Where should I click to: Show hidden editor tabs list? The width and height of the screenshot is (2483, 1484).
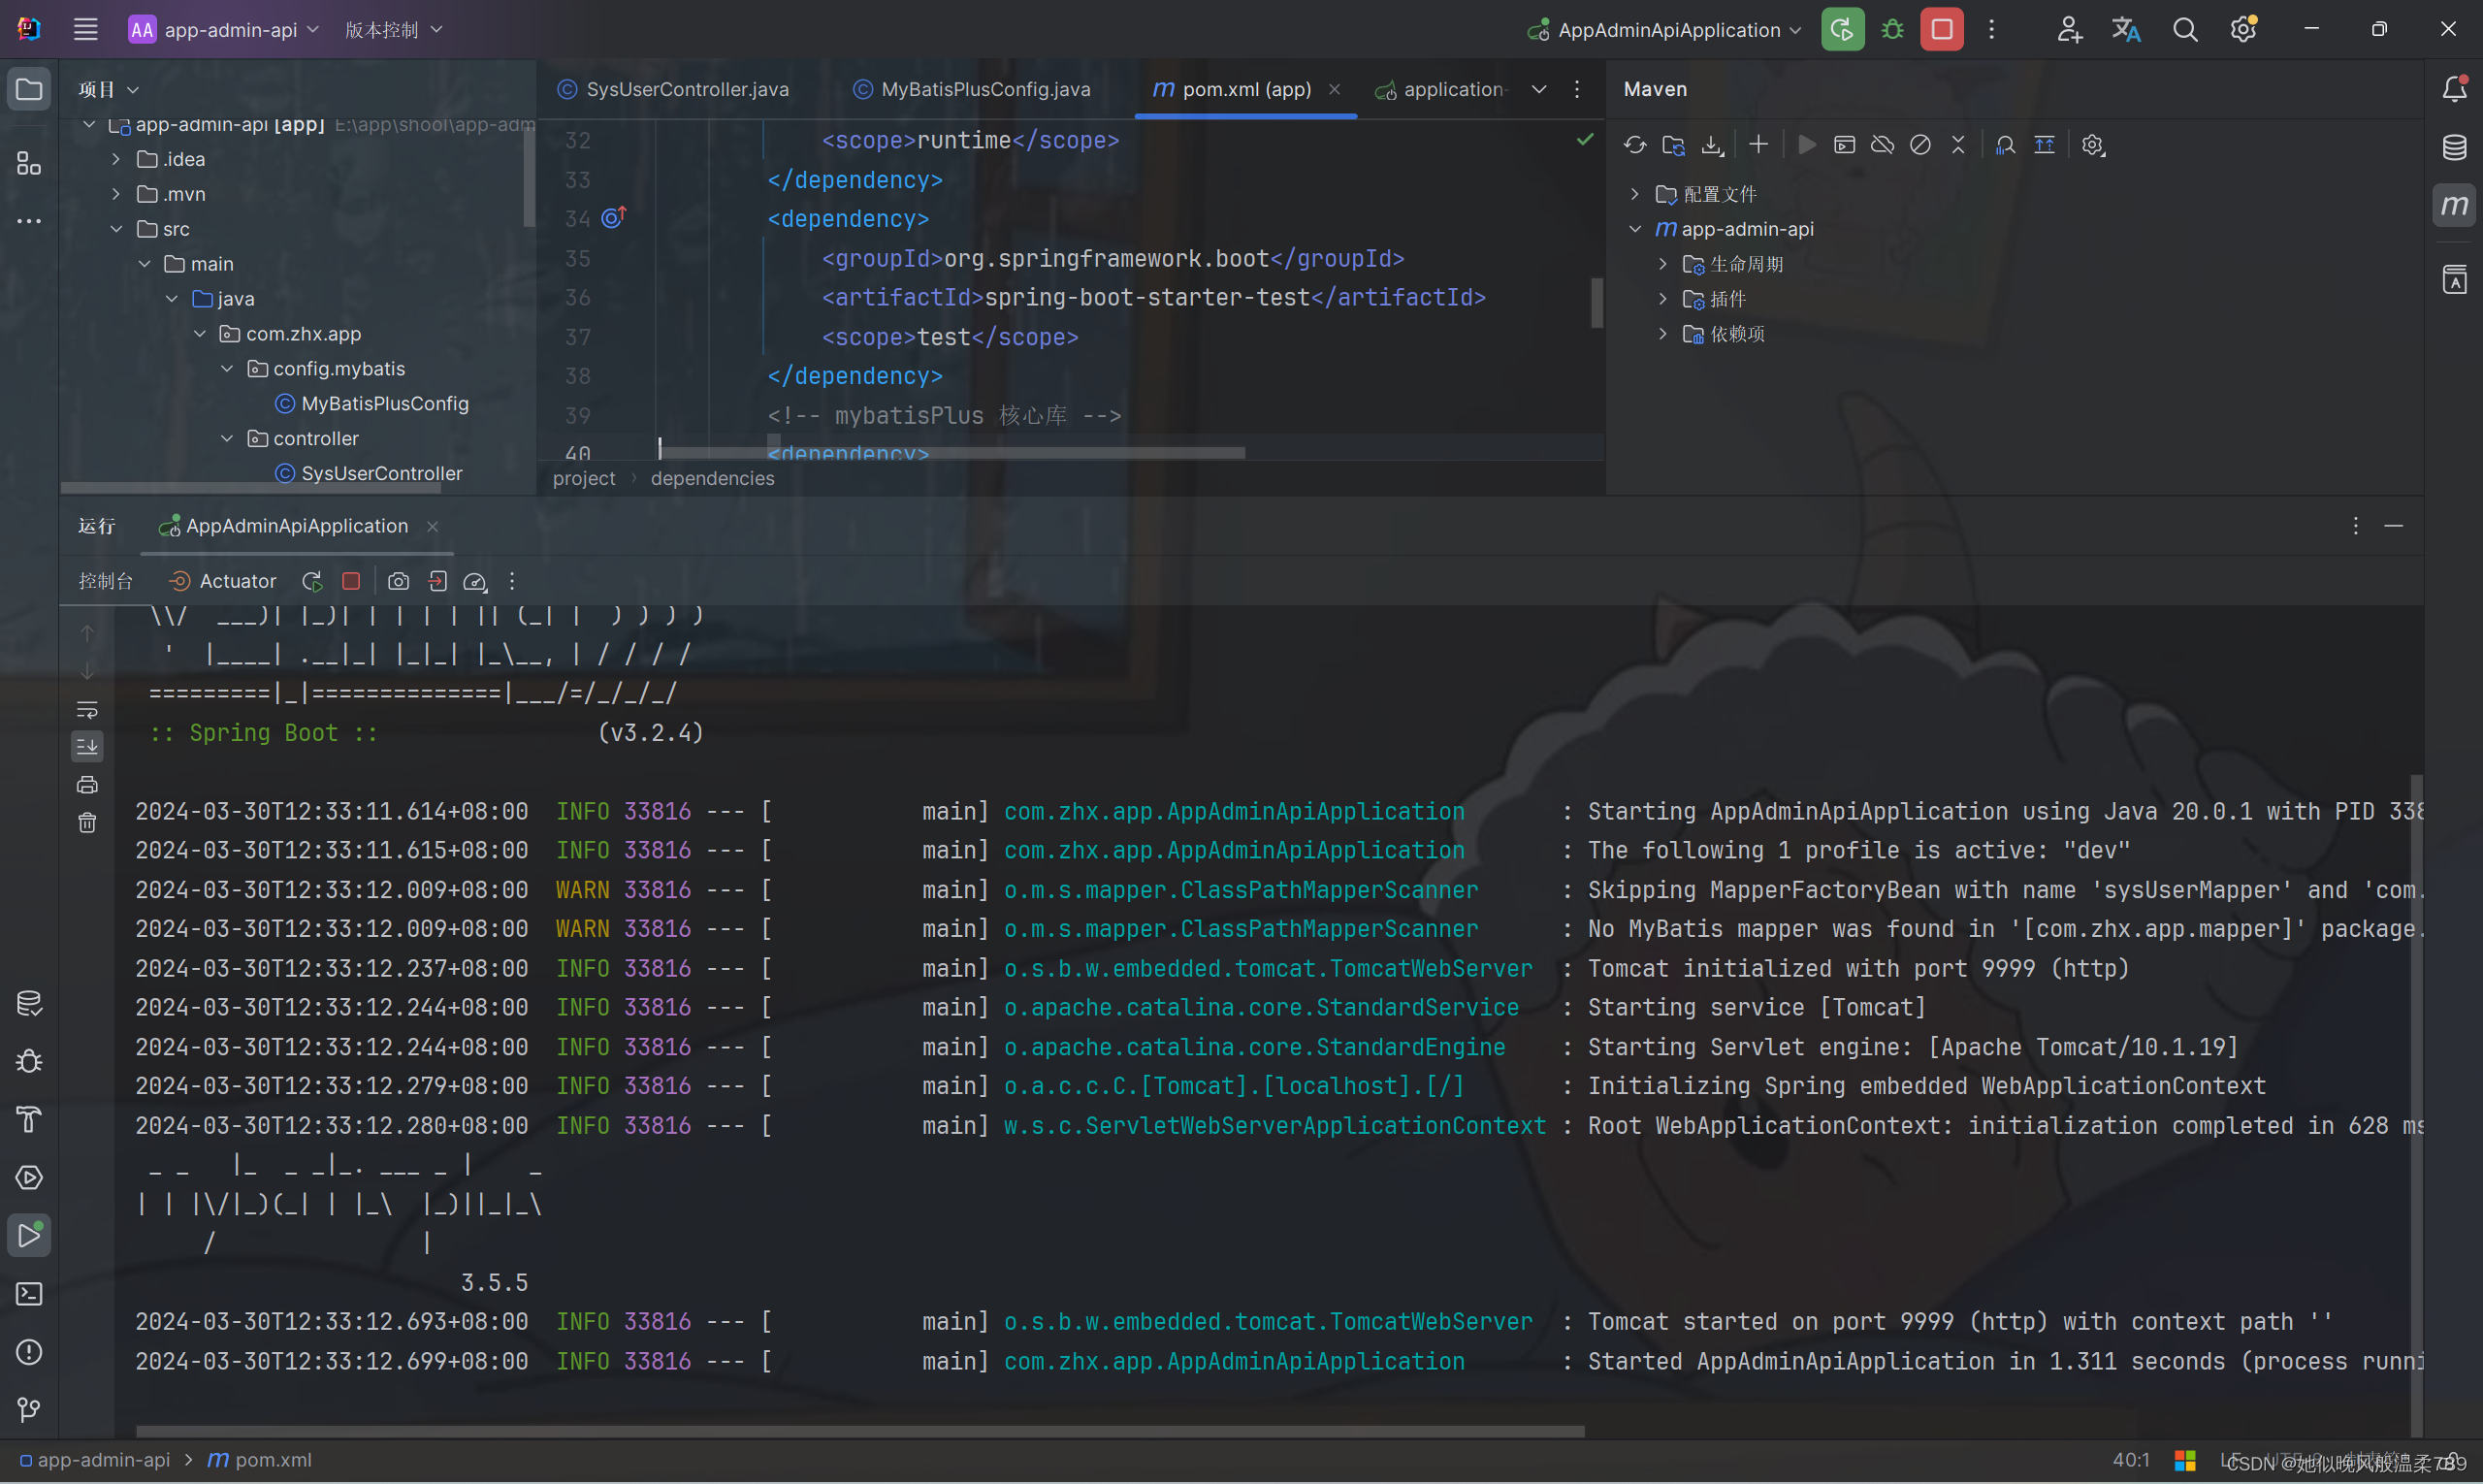(x=1539, y=89)
